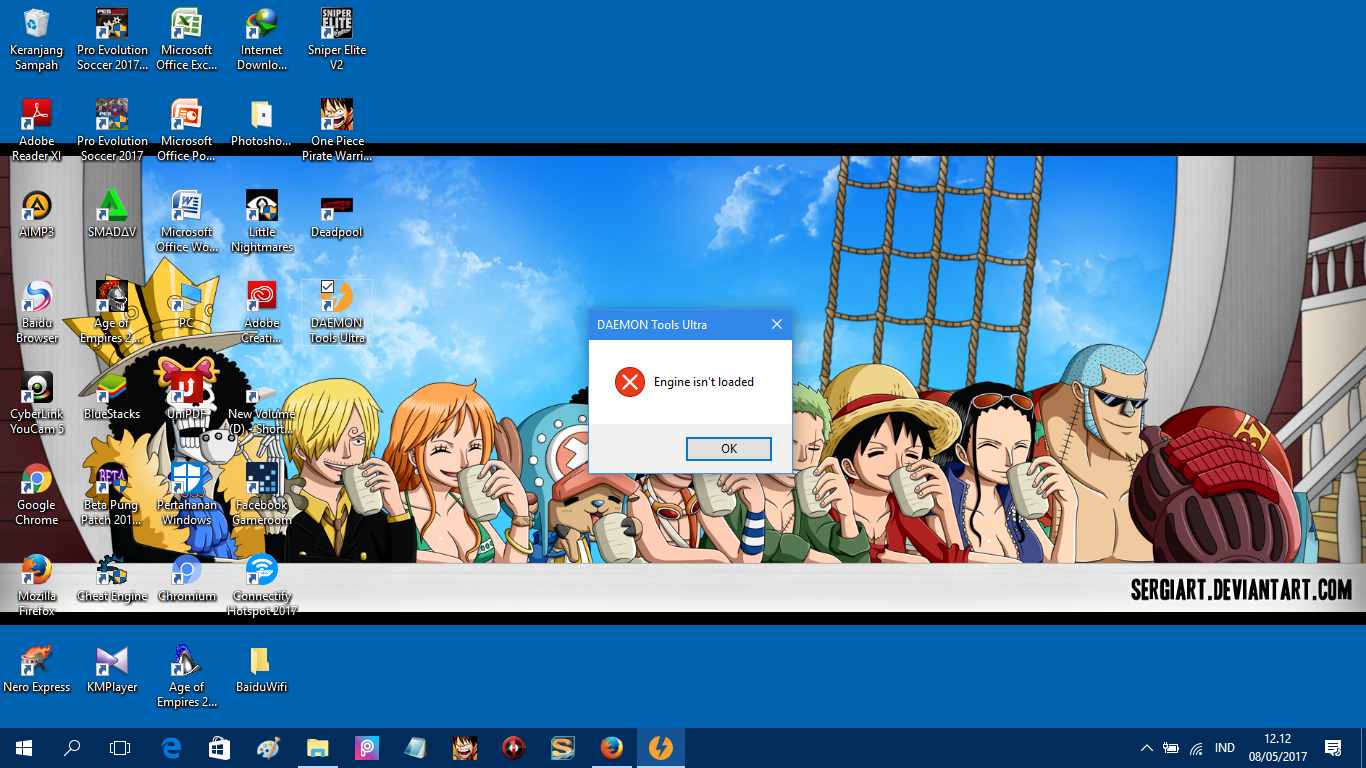Open the Wi-Fi network flyout in tray
This screenshot has height=768, width=1366.
point(1197,748)
